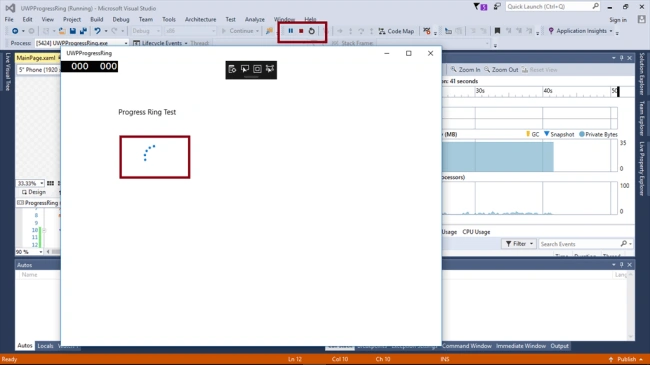Switch to Design view in XAML editor

34,192
